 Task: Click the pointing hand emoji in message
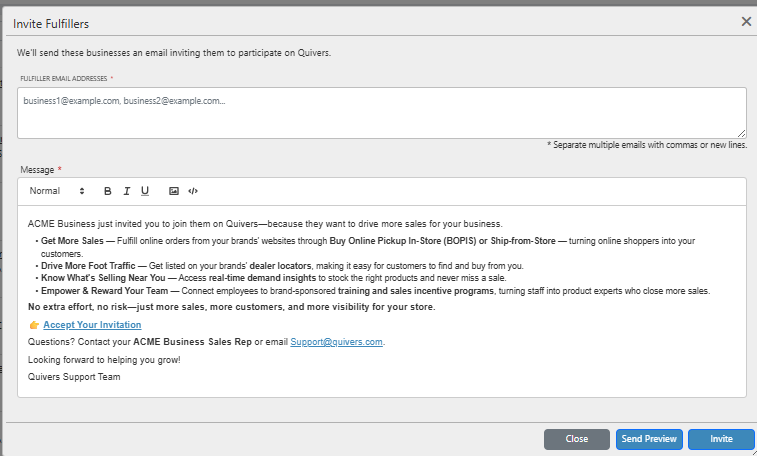[34, 325]
